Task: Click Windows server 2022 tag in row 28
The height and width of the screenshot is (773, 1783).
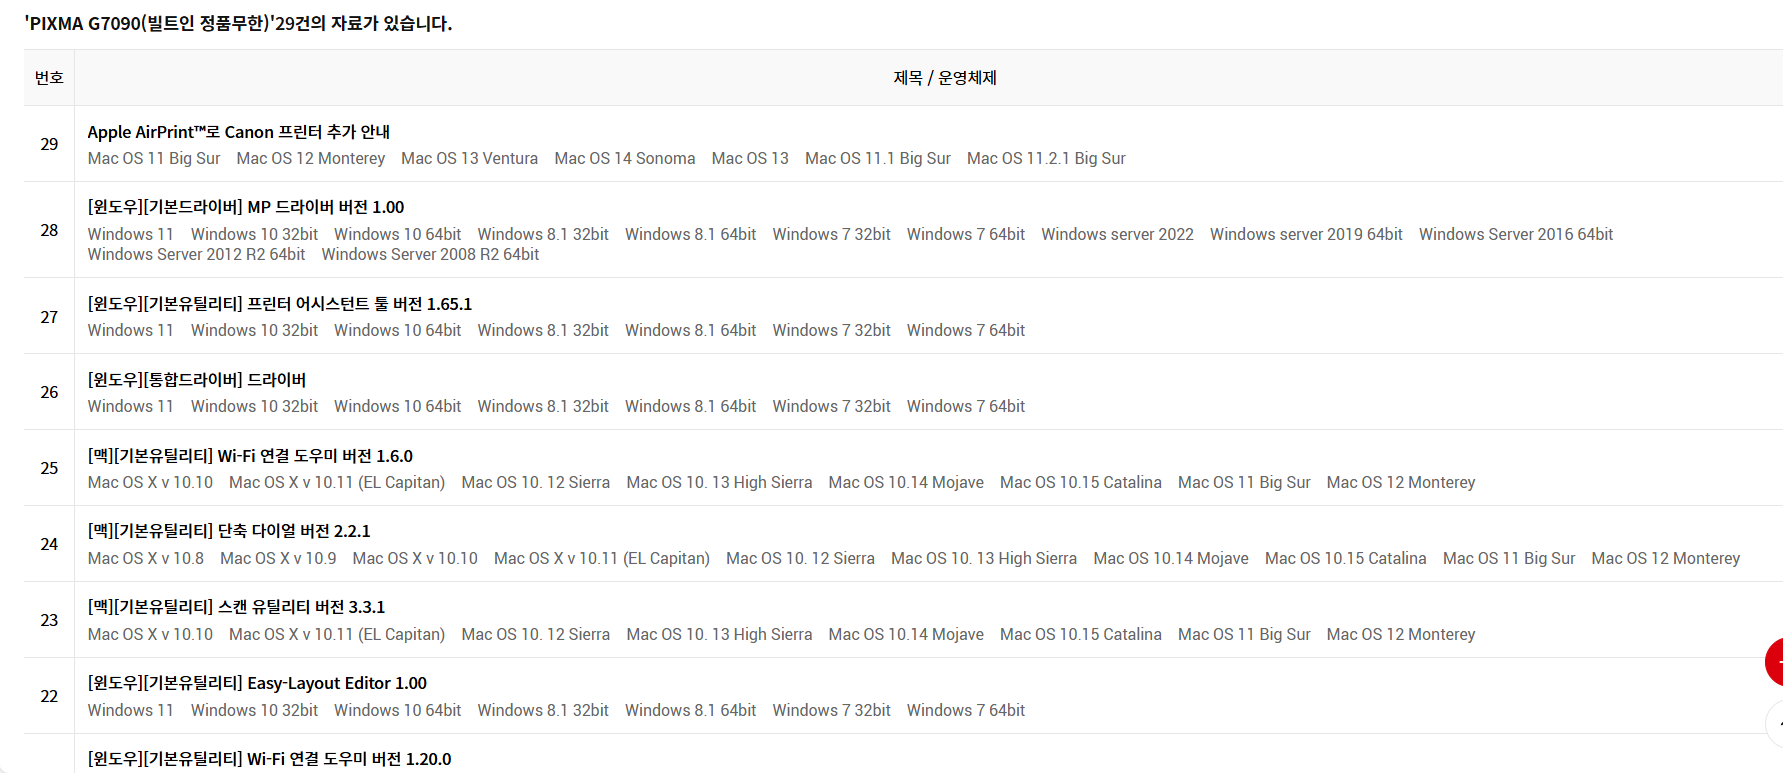Action: (x=1117, y=234)
